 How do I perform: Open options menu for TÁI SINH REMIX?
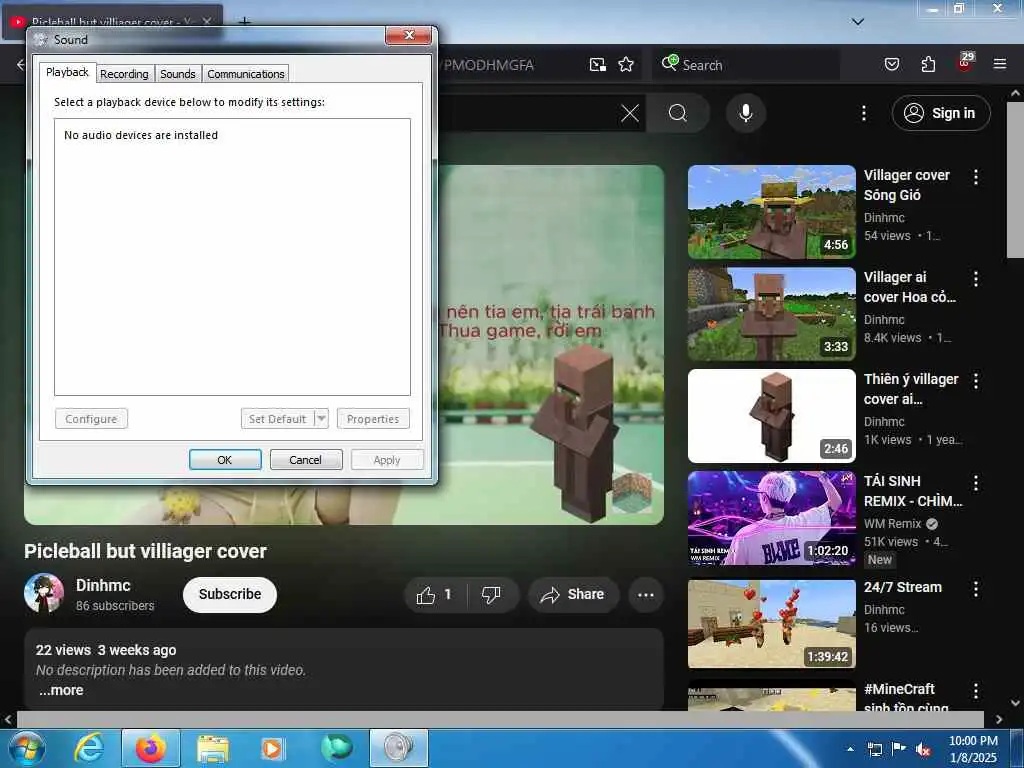click(975, 483)
